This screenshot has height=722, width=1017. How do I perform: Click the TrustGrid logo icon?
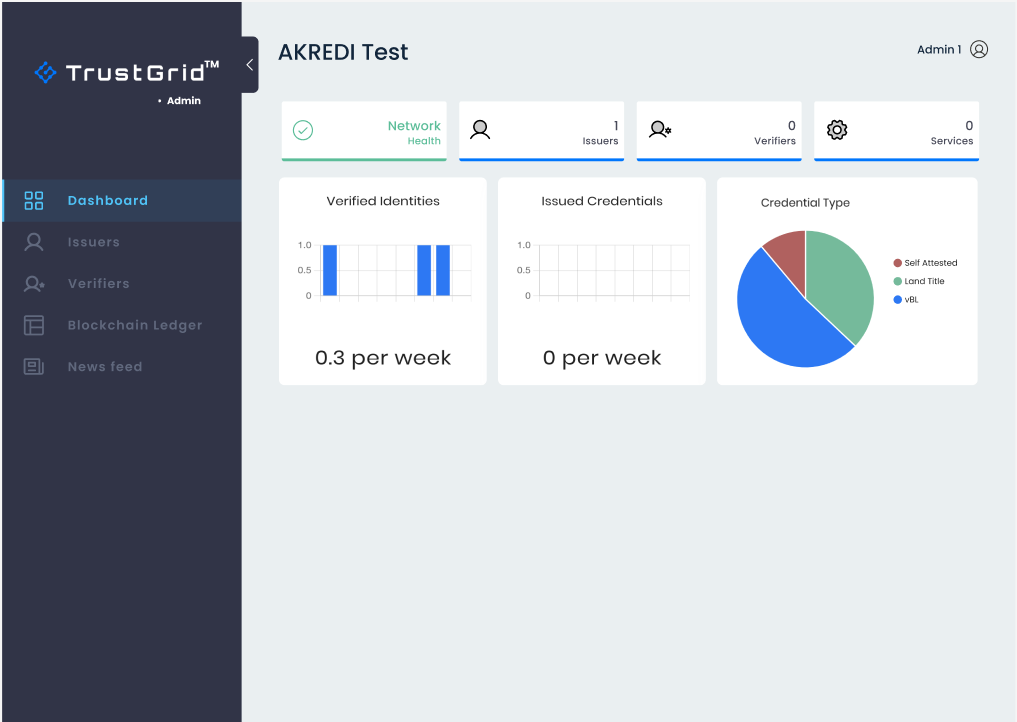point(45,72)
